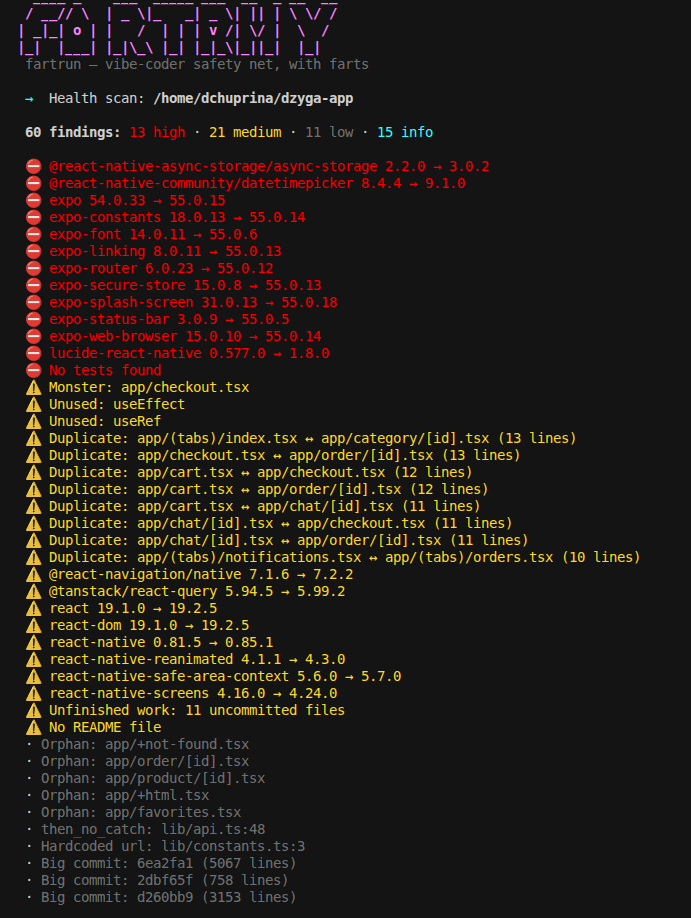
Task: Click duplicate line cart.tsx ↔ checkout.tsx (12 lines)
Action: [x=261, y=472]
